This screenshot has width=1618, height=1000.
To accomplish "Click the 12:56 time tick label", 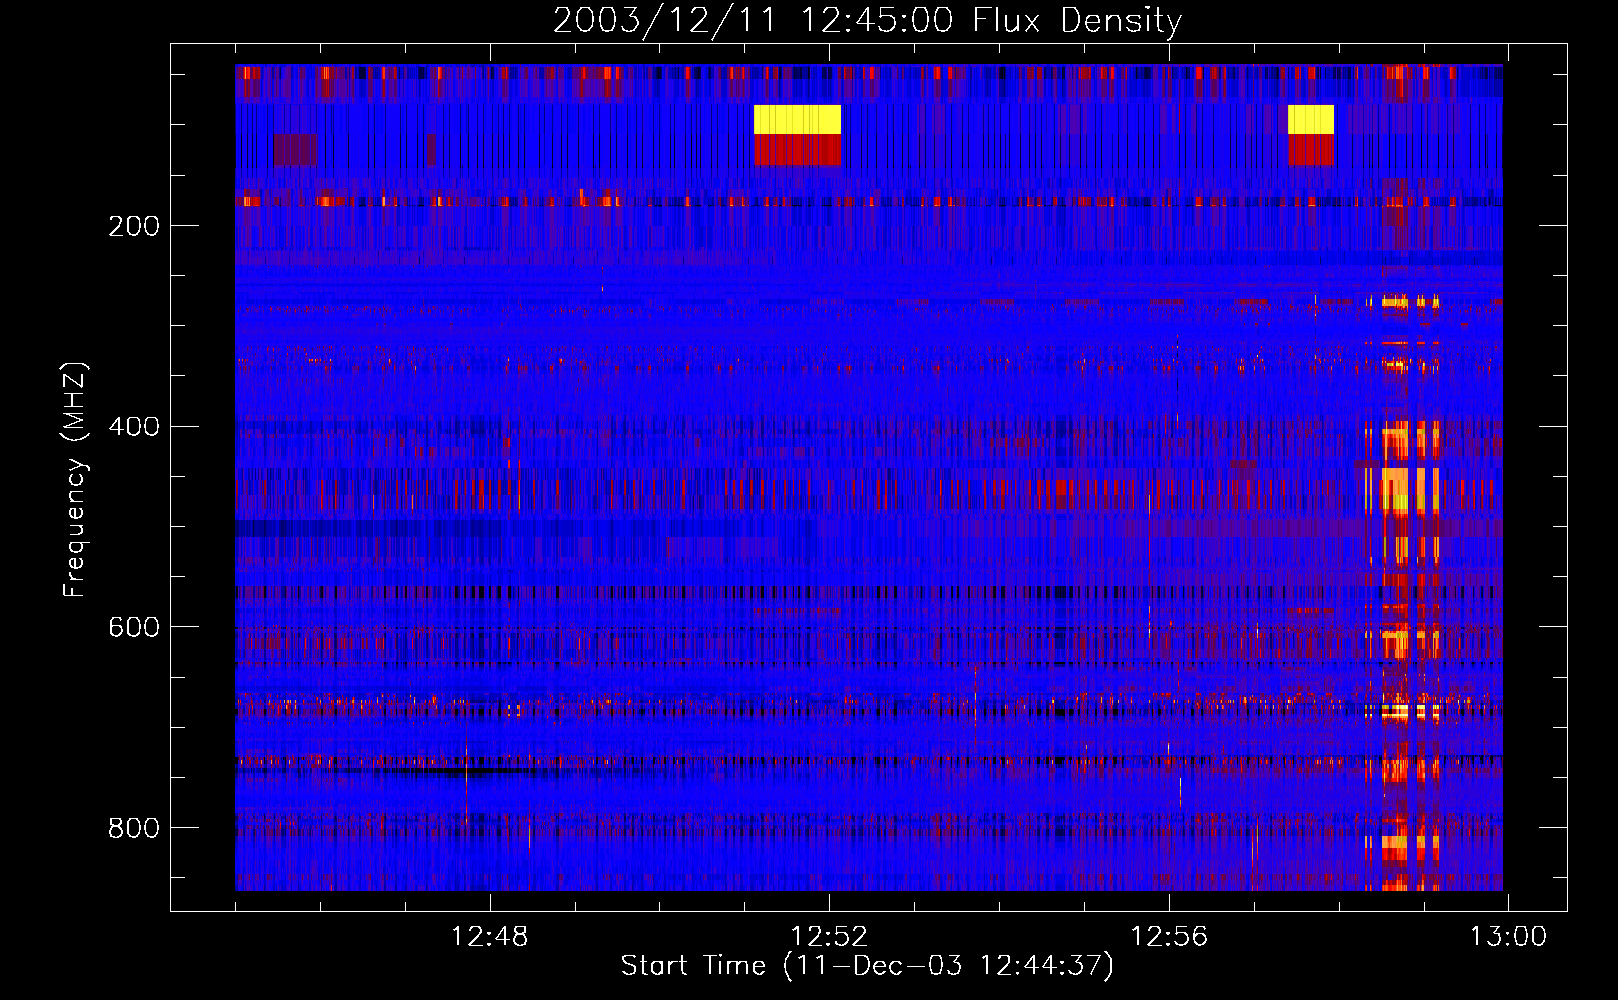I will (1169, 936).
